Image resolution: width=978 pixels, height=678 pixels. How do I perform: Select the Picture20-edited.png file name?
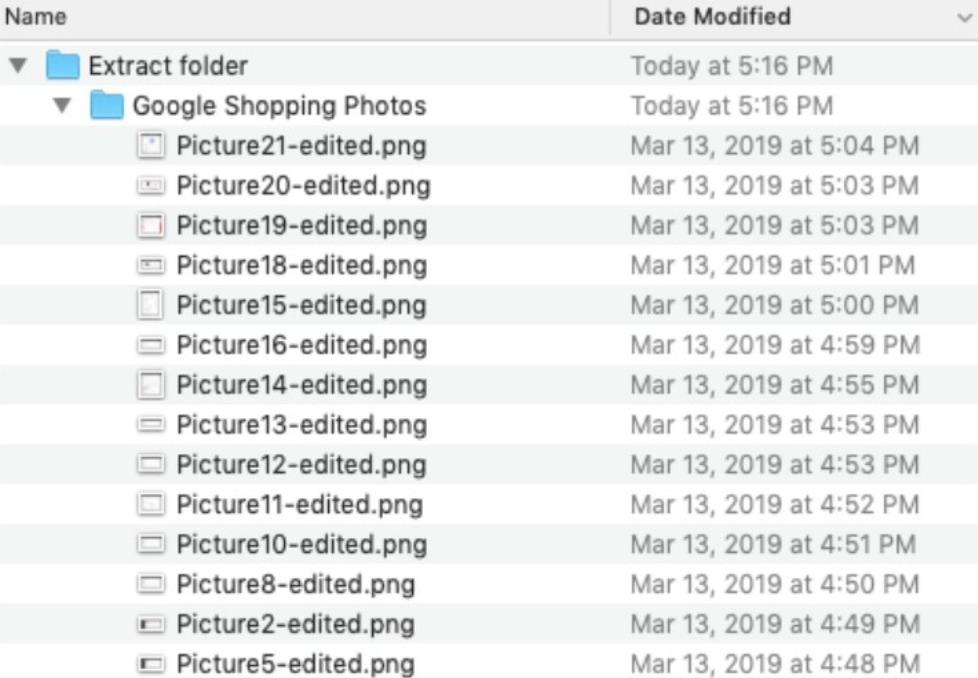(303, 186)
